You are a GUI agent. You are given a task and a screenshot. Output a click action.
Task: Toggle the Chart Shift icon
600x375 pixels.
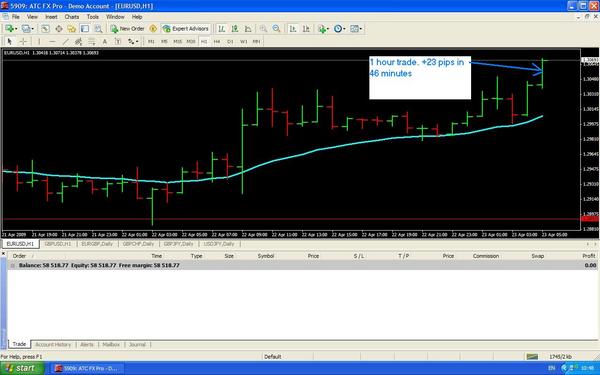(306, 29)
